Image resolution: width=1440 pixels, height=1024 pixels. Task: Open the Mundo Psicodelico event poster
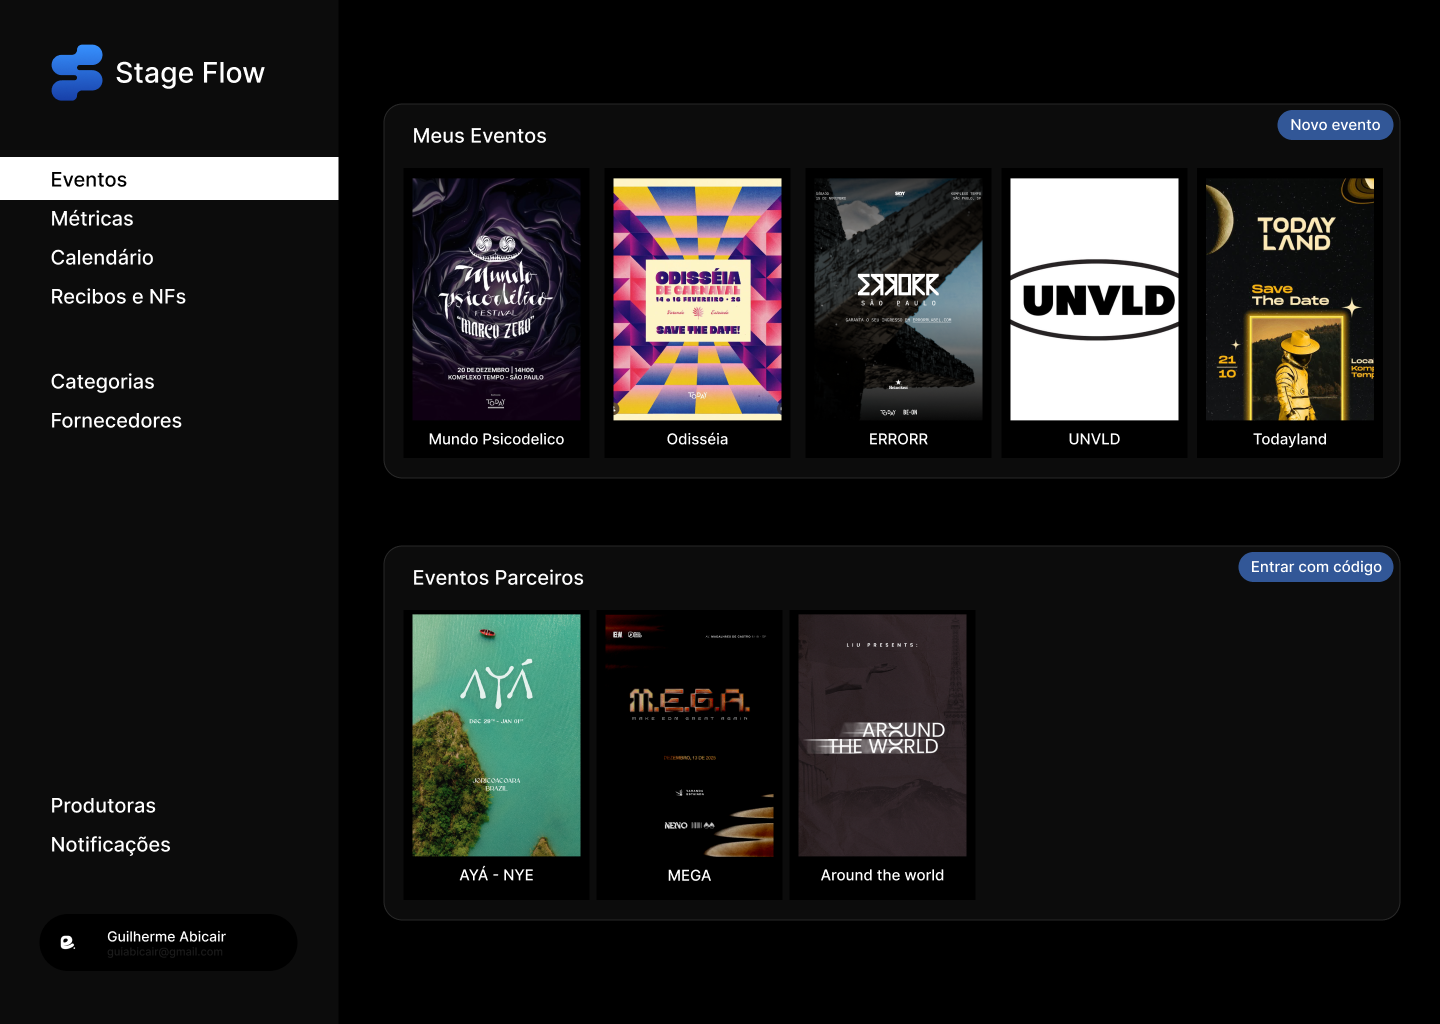(x=496, y=299)
